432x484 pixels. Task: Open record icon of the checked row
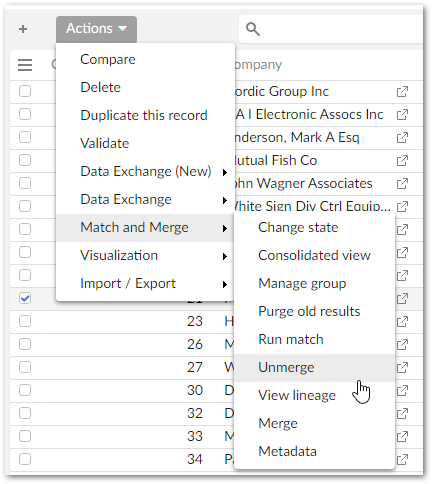(x=402, y=298)
